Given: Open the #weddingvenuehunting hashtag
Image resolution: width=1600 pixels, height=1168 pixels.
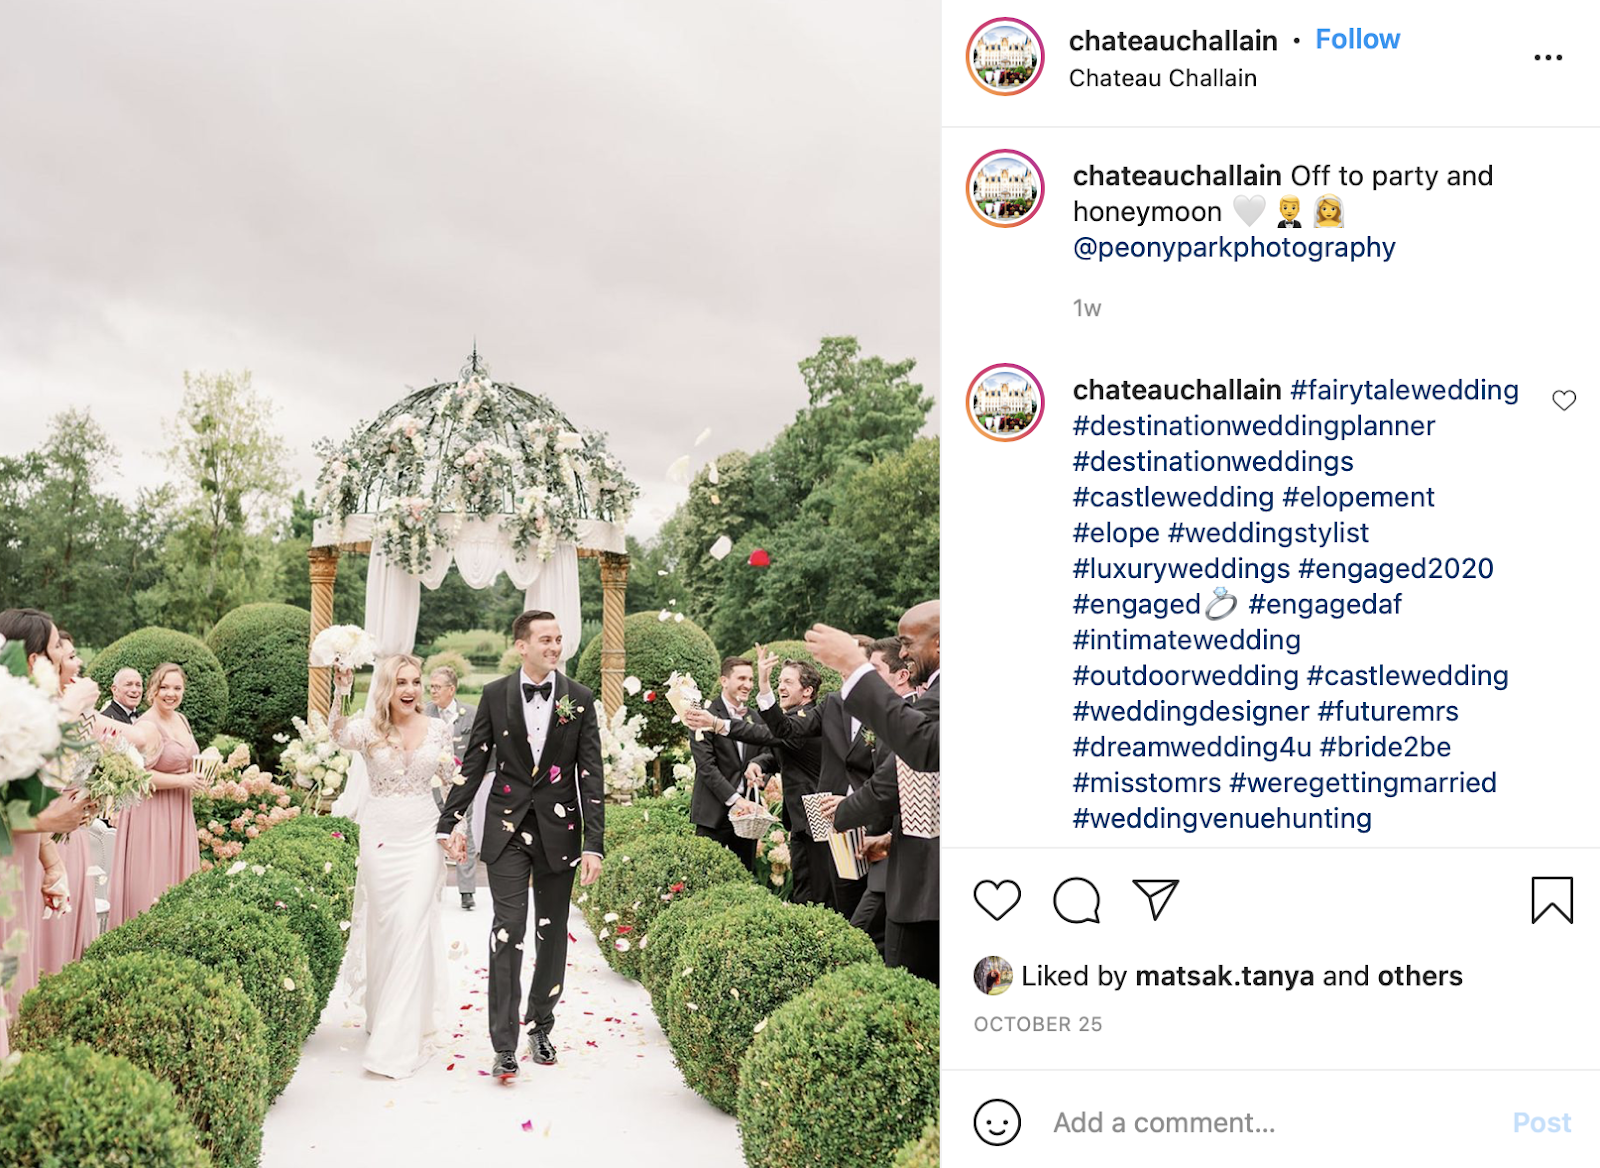Looking at the screenshot, I should tap(1222, 818).
